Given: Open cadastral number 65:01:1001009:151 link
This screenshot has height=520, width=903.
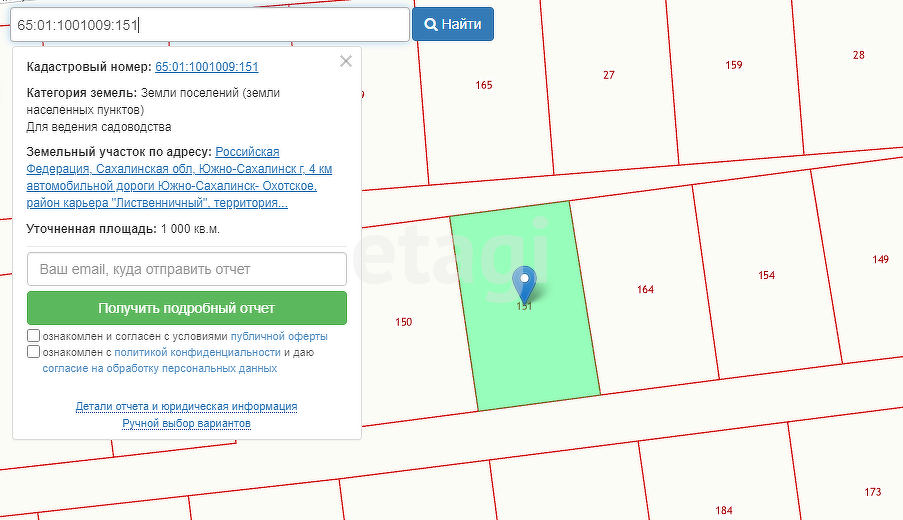Looking at the screenshot, I should coord(207,67).
